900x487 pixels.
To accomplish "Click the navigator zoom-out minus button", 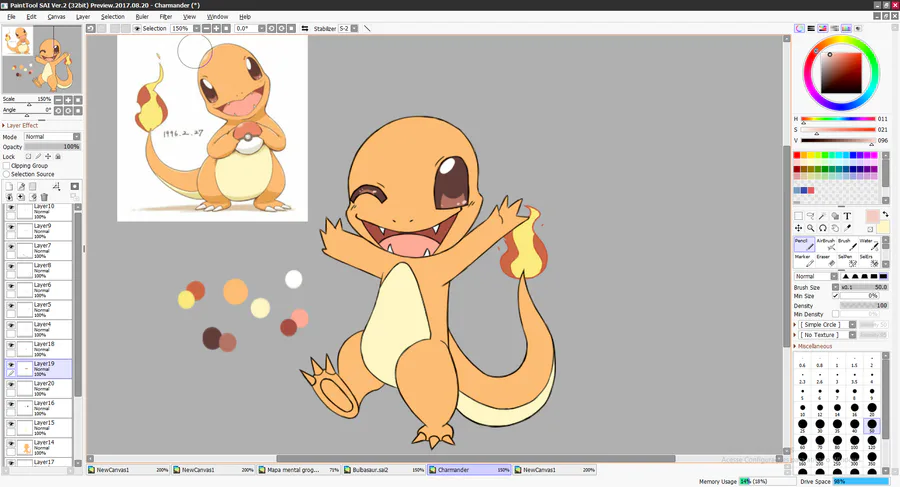I will (58, 100).
